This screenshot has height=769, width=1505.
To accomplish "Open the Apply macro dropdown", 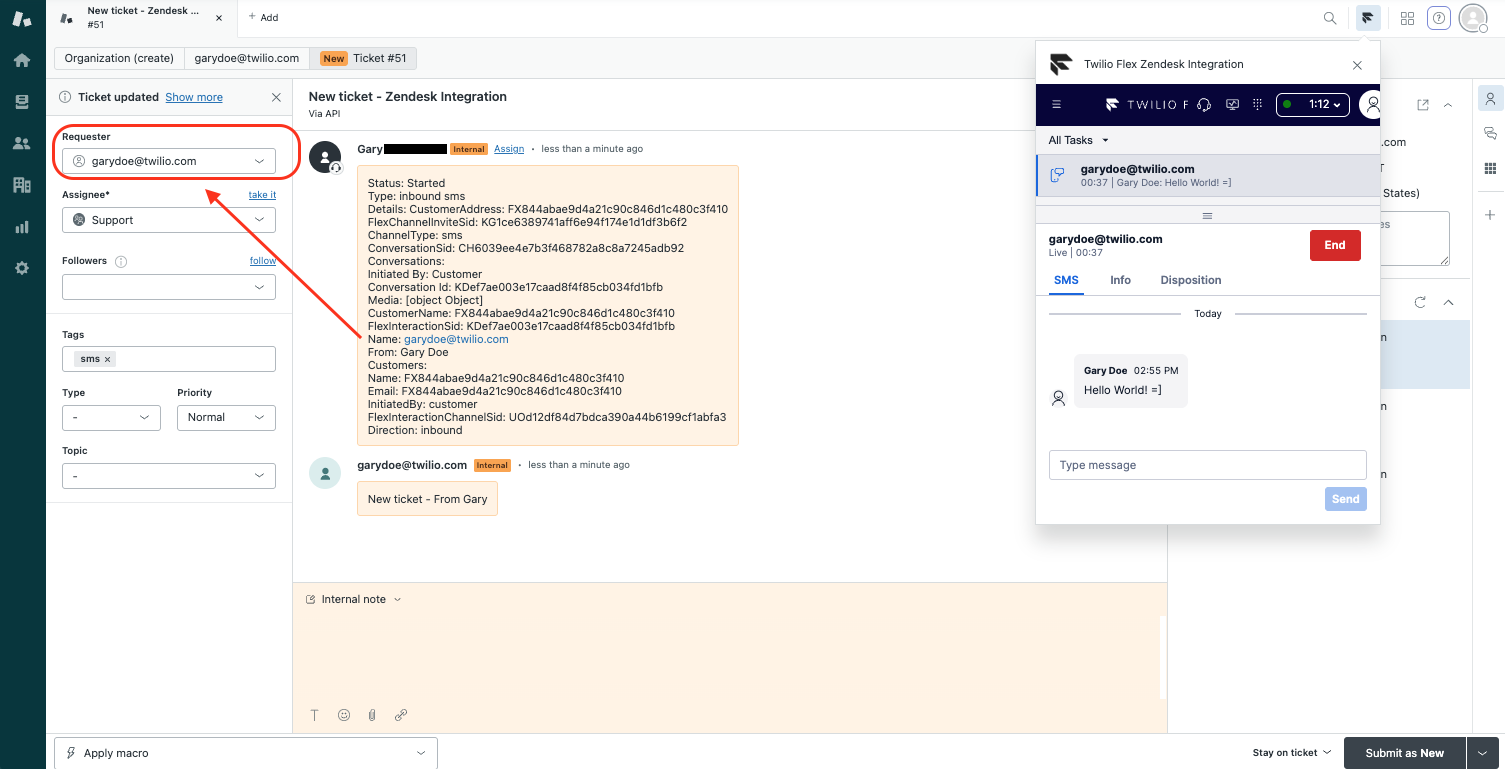I will (246, 753).
